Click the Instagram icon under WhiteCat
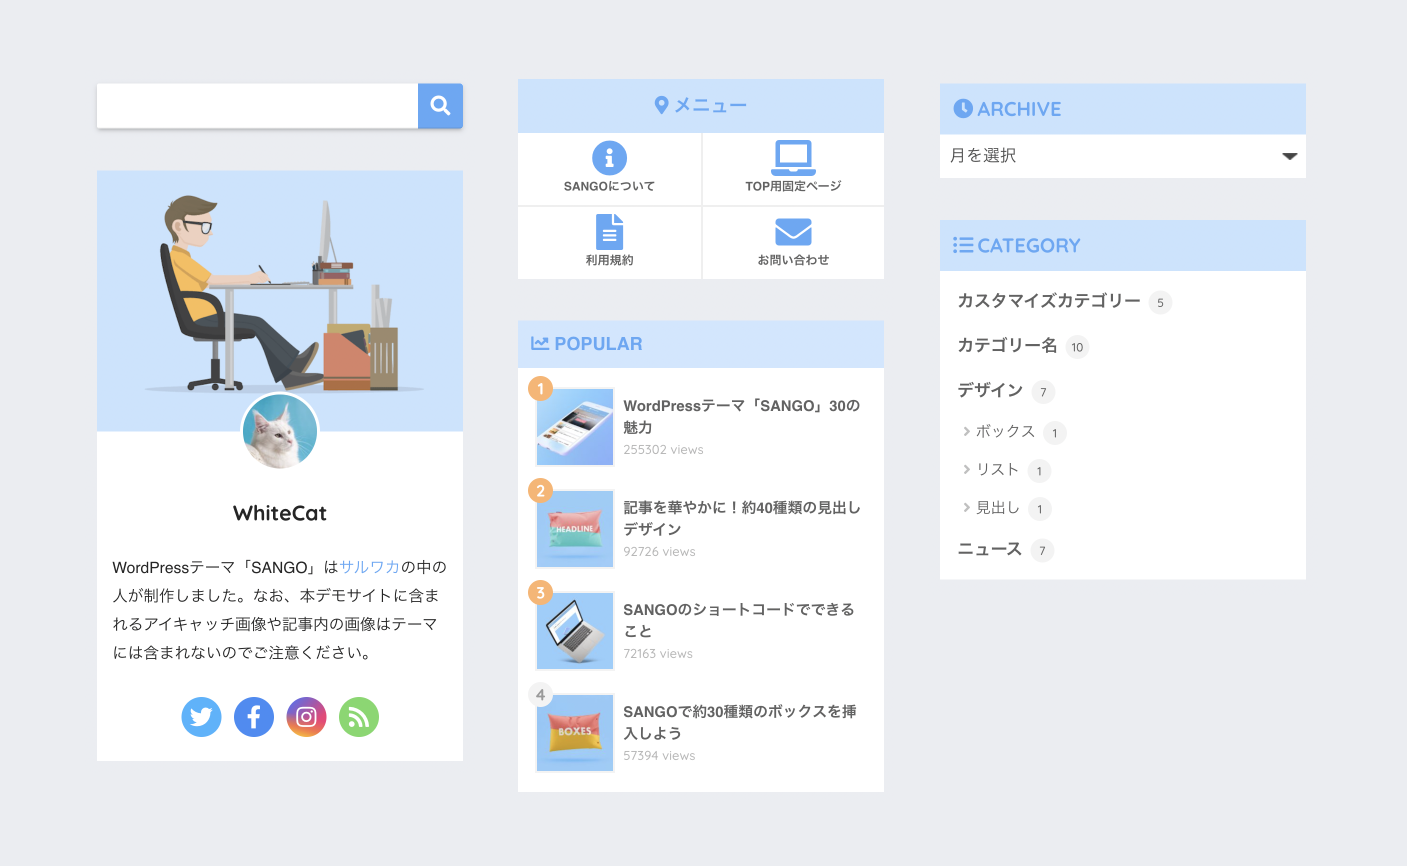Image resolution: width=1407 pixels, height=866 pixels. pyautogui.click(x=306, y=717)
